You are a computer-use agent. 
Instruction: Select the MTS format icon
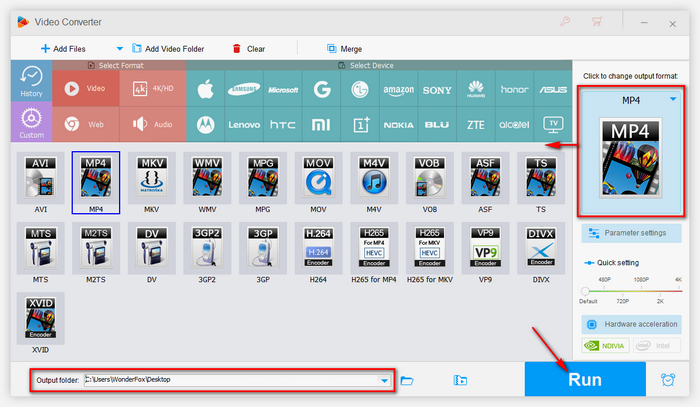tap(41, 248)
